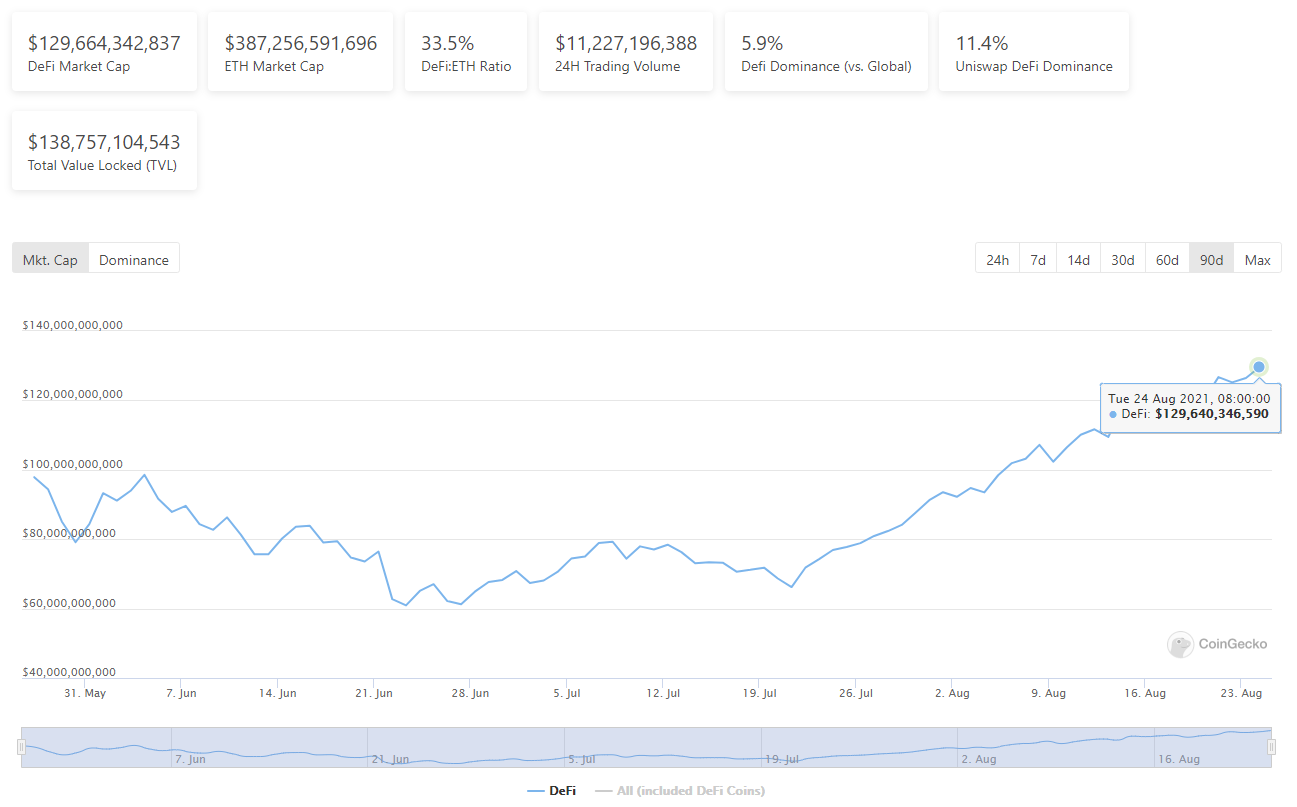Select the 30d time range
This screenshot has width=1297, height=807.
pyautogui.click(x=1123, y=259)
